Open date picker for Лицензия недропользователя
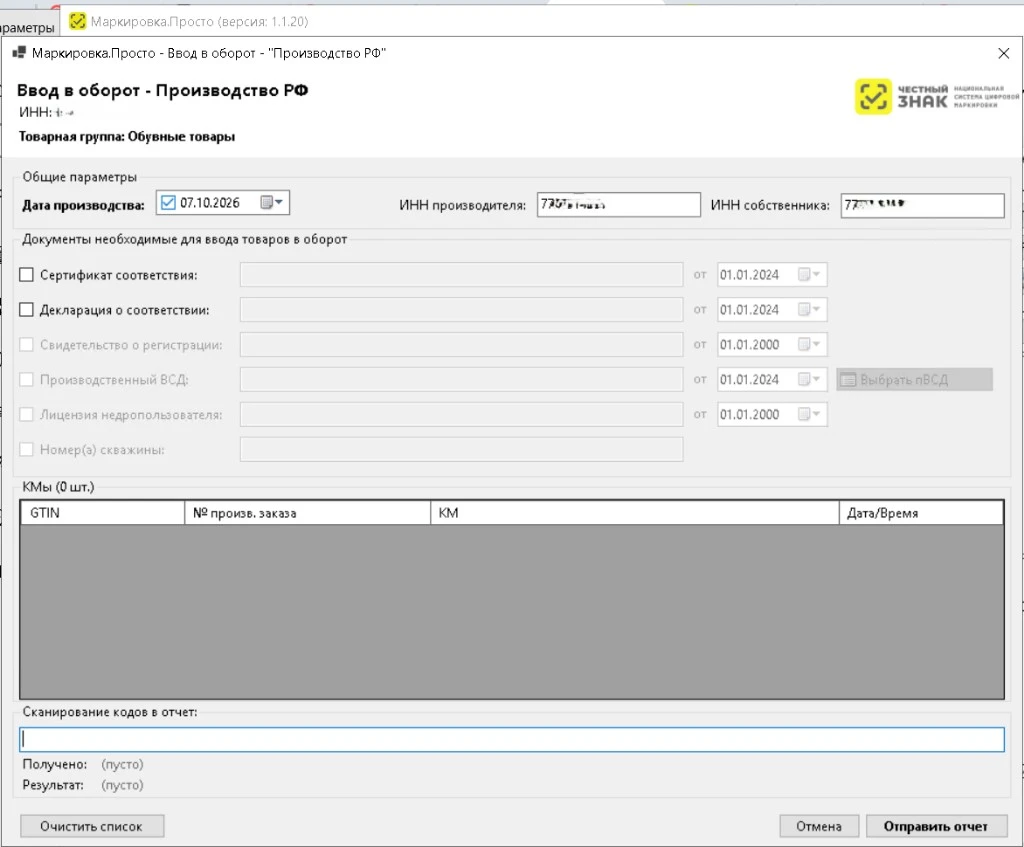Image resolution: width=1024 pixels, height=847 pixels. [x=808, y=414]
